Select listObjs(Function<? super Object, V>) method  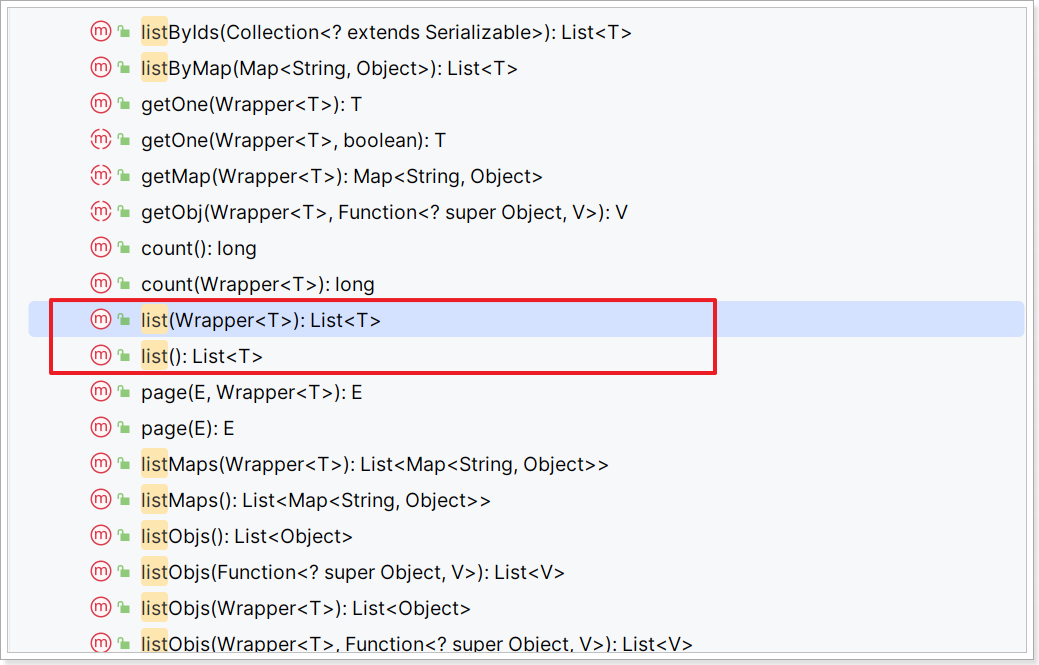point(353,572)
